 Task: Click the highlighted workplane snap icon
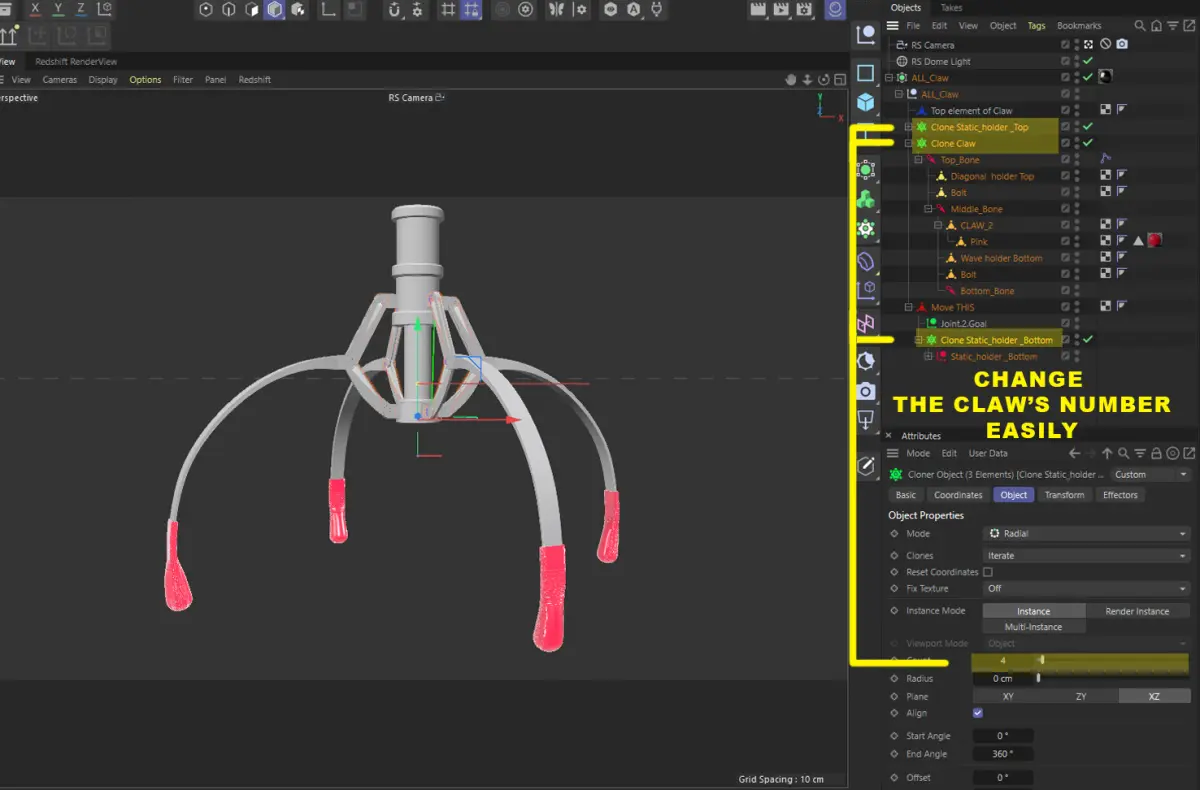point(472,10)
